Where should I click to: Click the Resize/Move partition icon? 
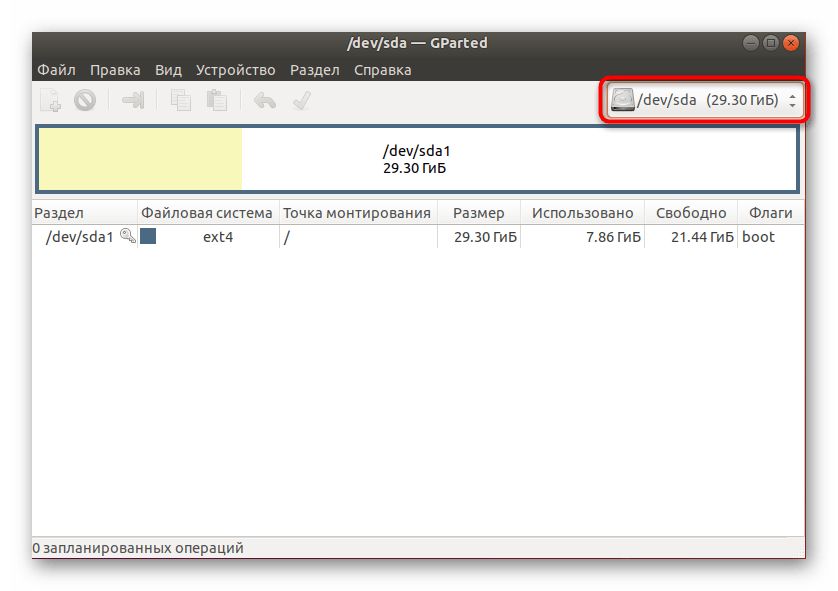click(133, 100)
